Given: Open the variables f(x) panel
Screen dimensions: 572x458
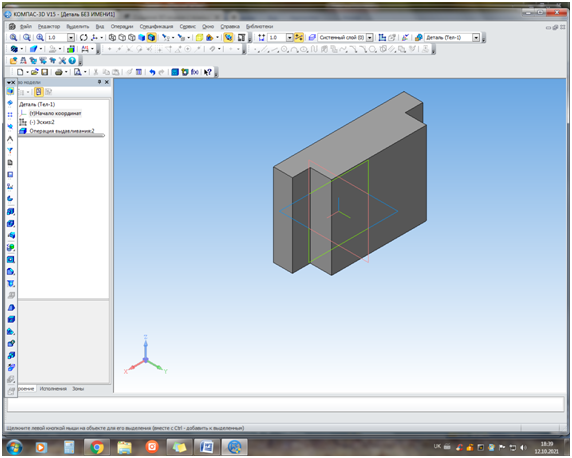Looking at the screenshot, I should (195, 72).
